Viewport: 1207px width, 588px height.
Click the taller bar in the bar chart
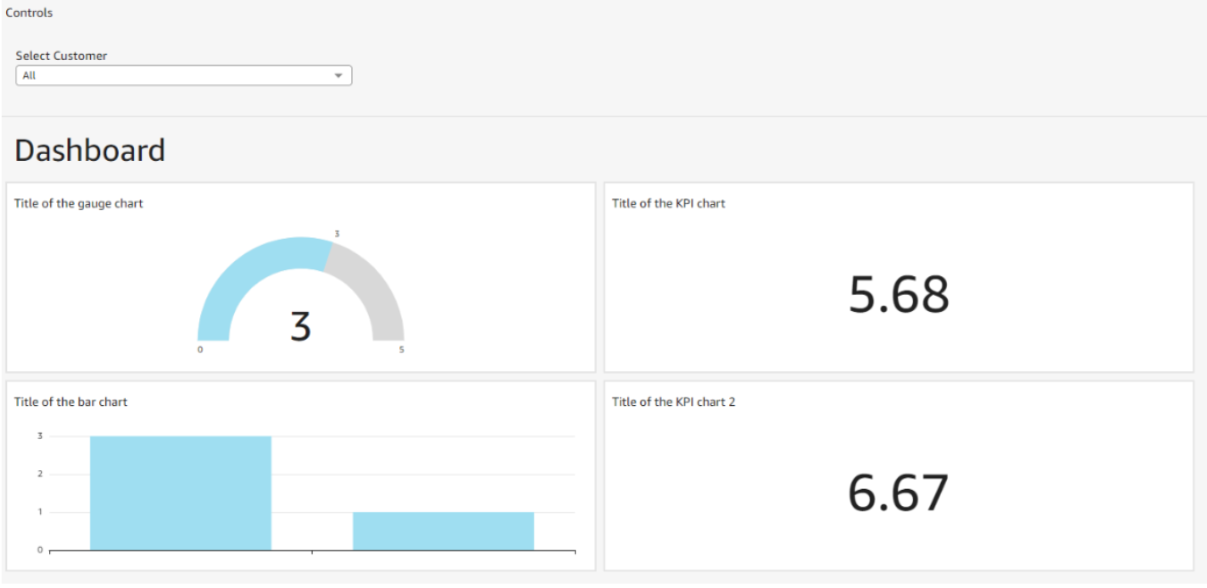coord(180,492)
